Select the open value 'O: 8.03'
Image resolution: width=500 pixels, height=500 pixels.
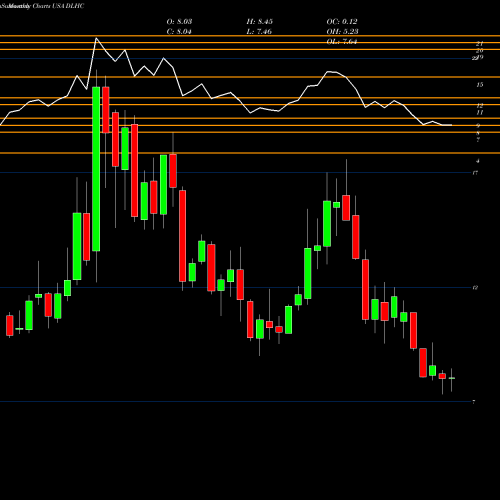(179, 21)
